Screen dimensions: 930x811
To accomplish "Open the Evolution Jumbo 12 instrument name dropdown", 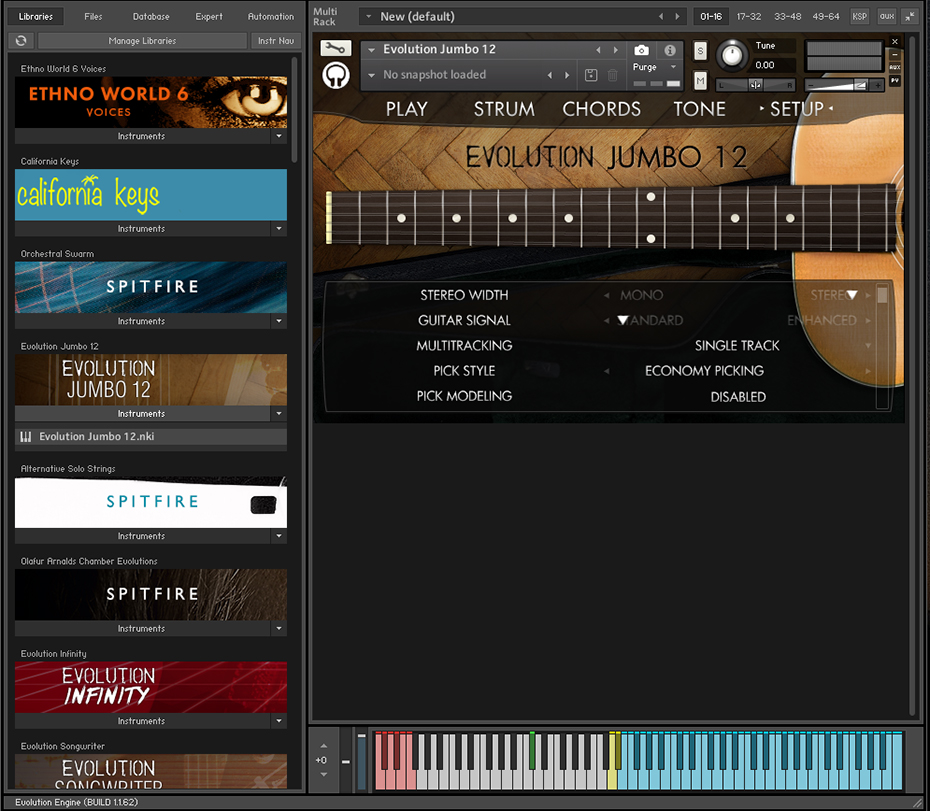I will [x=371, y=50].
